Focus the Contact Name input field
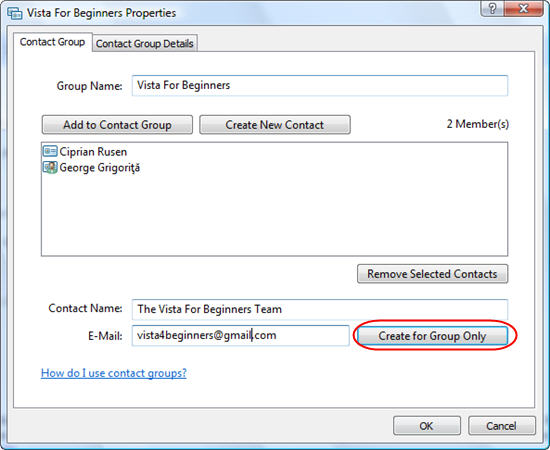550x450 pixels. pyautogui.click(x=320, y=309)
